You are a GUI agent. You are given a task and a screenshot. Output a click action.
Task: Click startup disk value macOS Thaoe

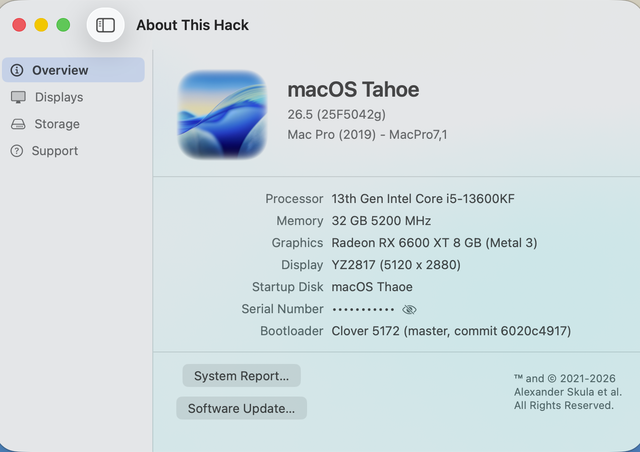pyautogui.click(x=372, y=287)
